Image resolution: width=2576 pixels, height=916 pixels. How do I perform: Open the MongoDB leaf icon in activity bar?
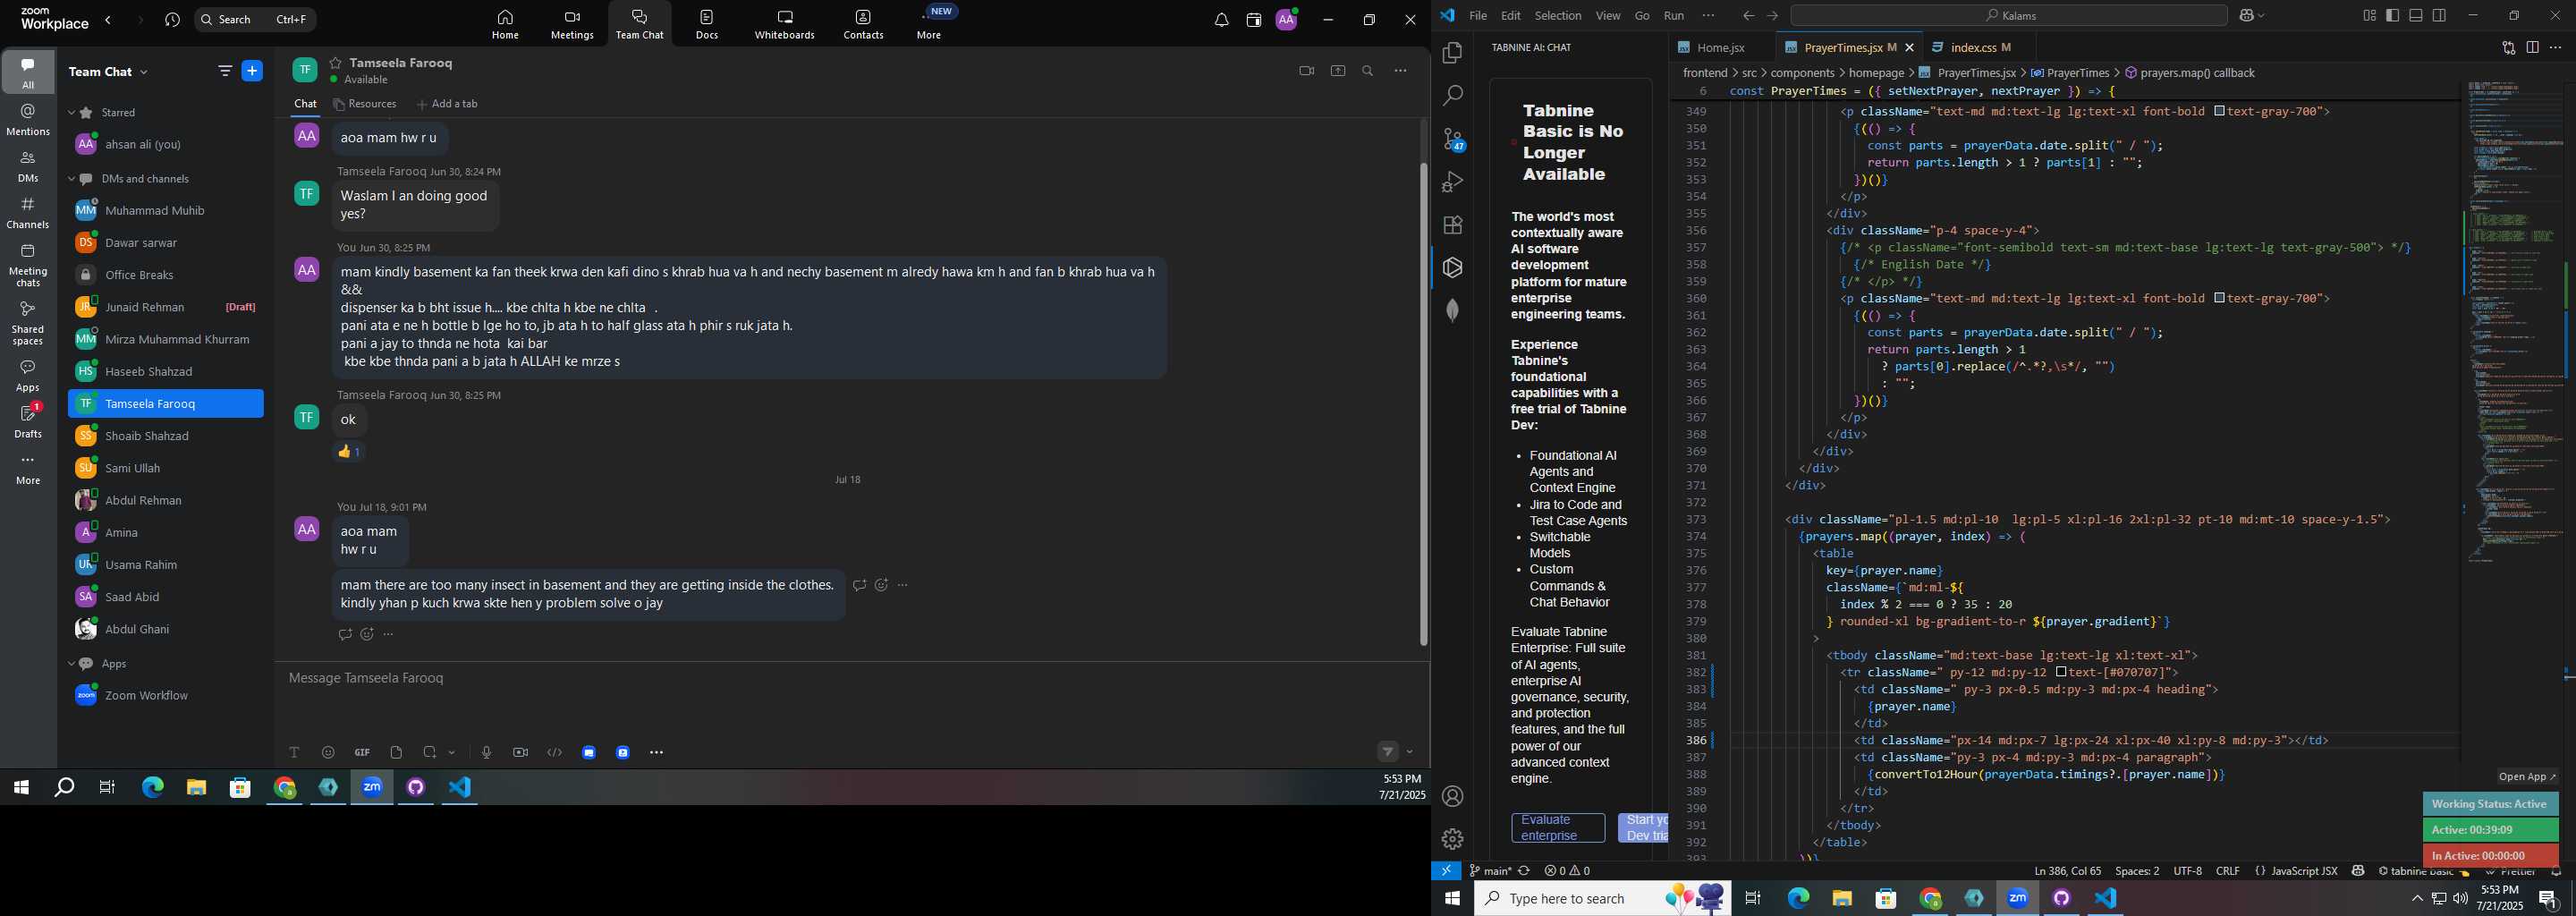[x=1452, y=310]
